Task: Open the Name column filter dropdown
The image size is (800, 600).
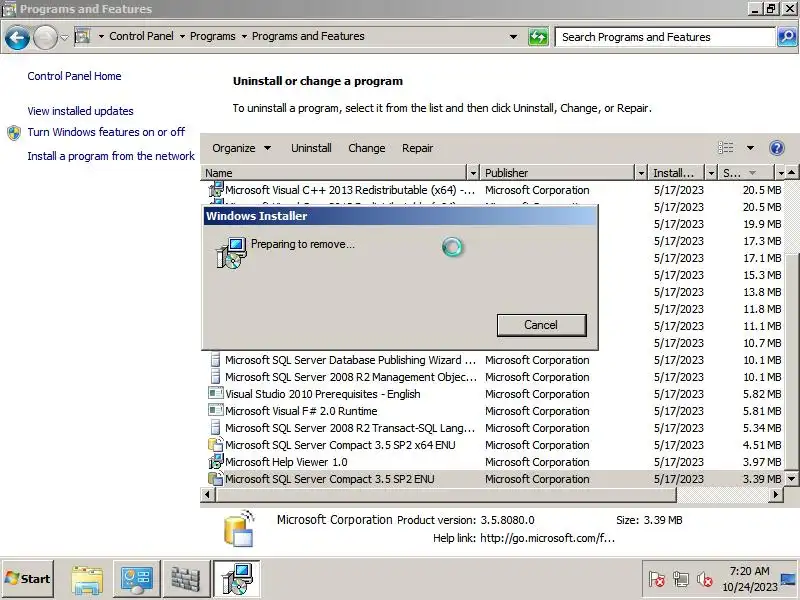Action: 473,173
